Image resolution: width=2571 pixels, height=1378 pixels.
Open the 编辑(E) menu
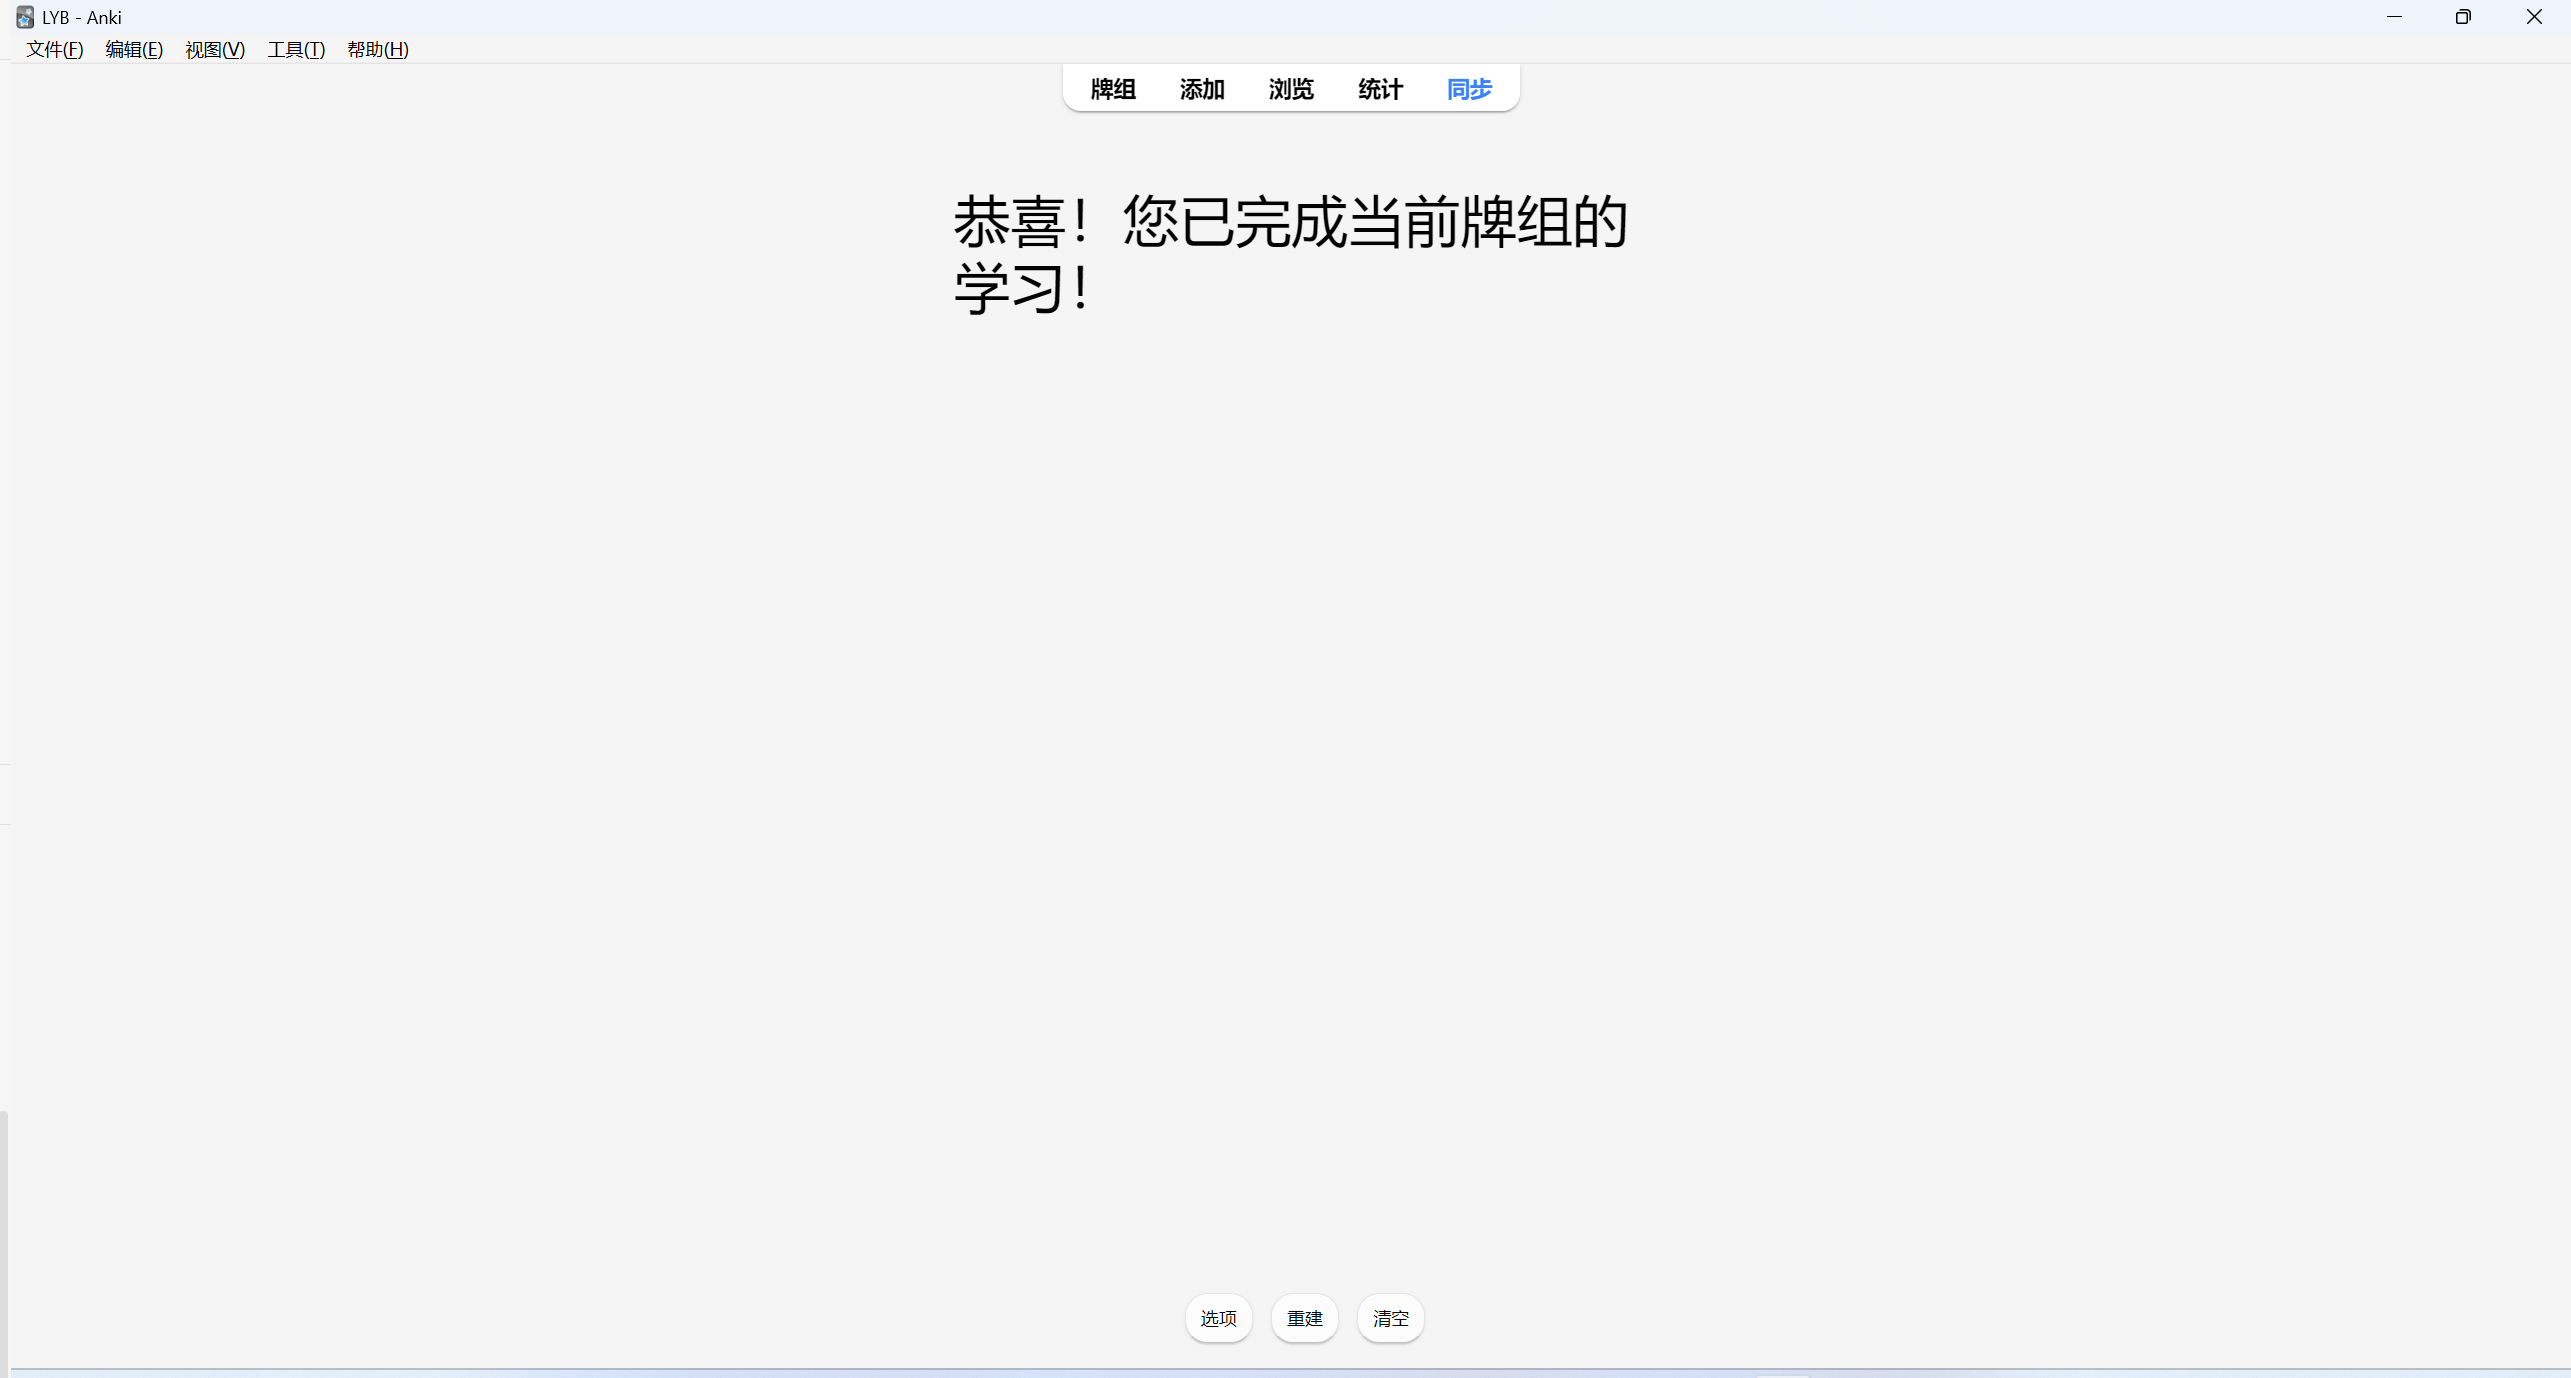coord(134,49)
